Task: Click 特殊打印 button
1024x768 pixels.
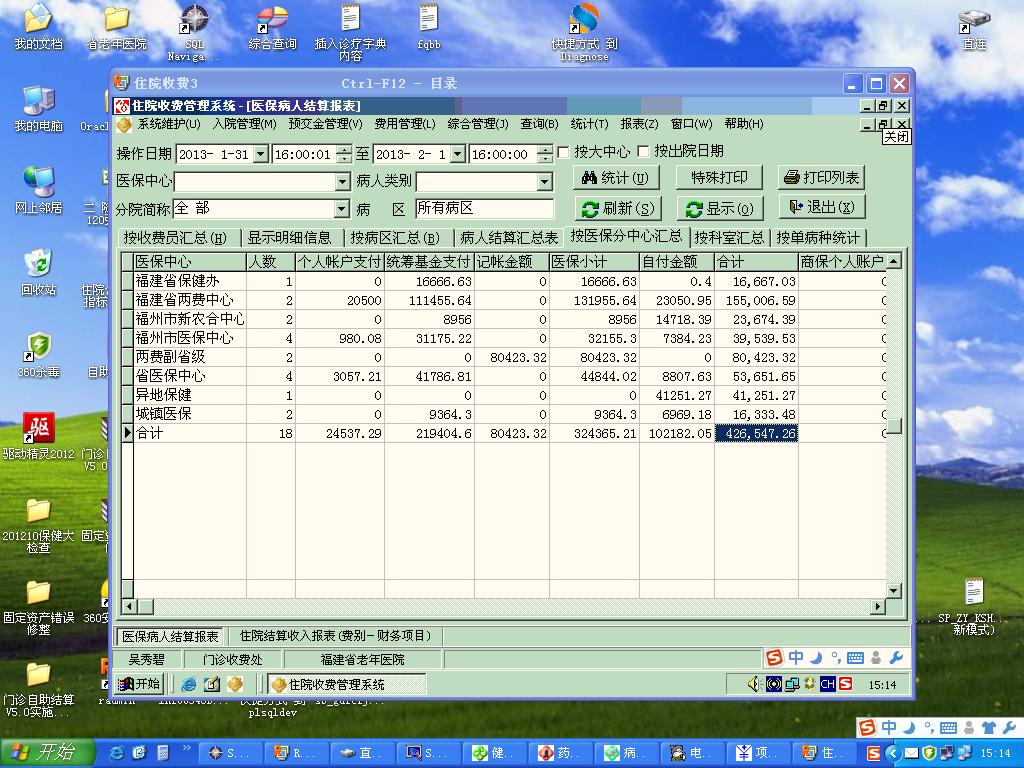Action: point(720,178)
